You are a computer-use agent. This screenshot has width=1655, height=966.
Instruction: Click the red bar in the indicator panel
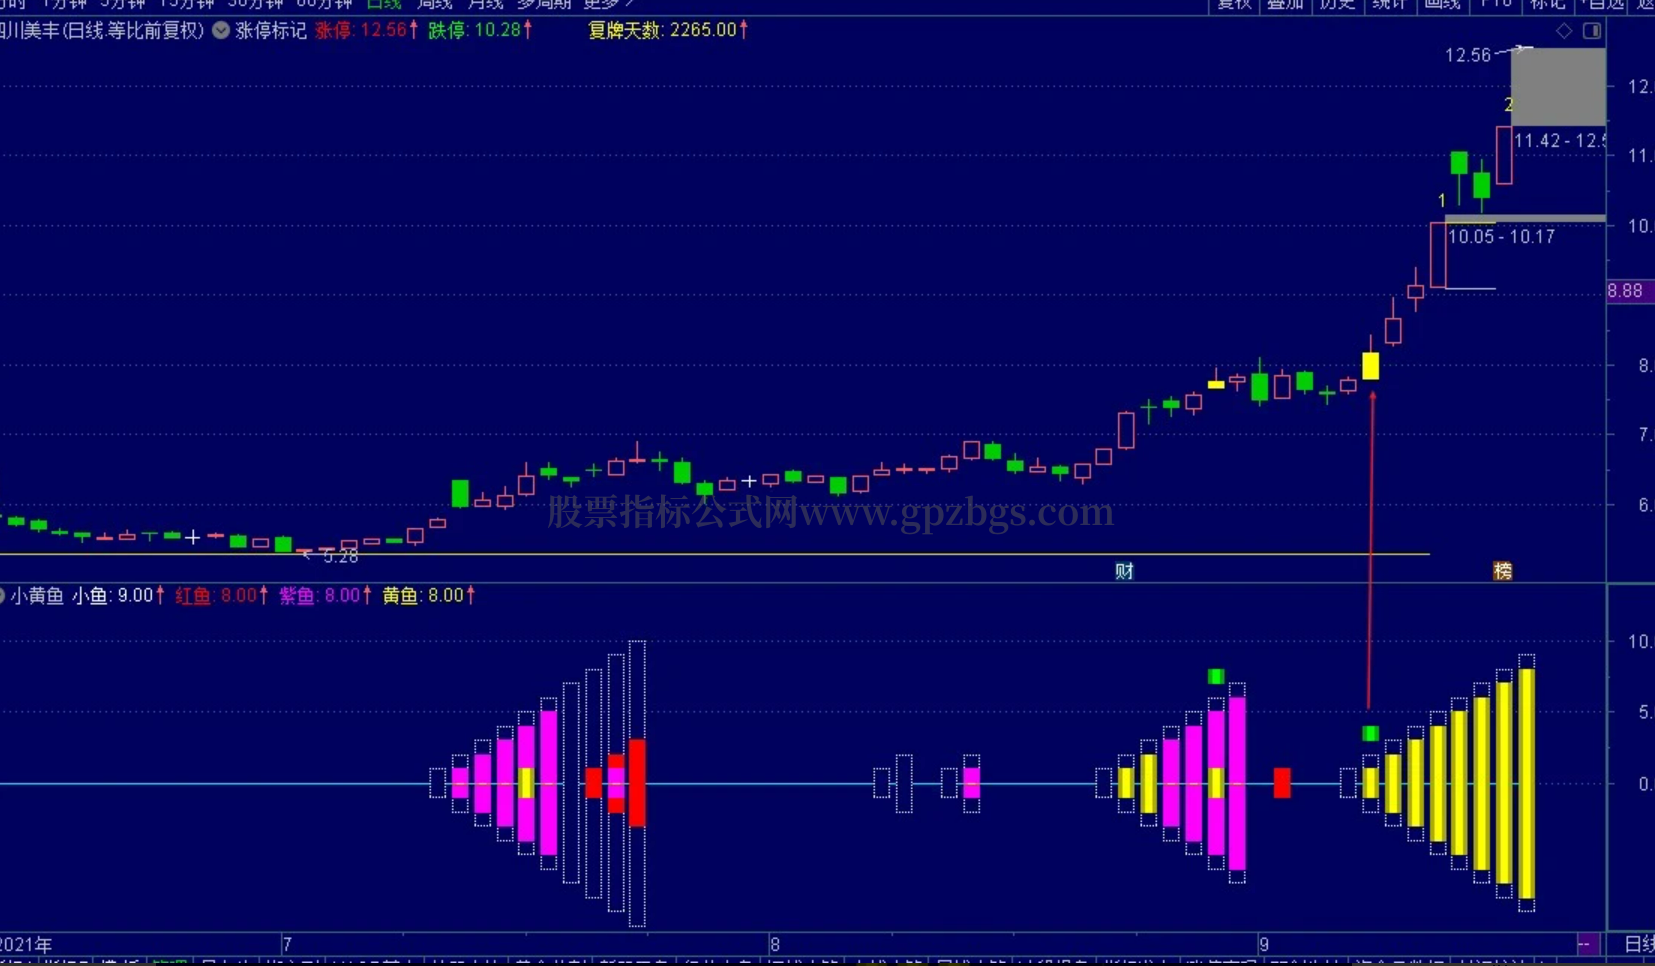(1282, 783)
